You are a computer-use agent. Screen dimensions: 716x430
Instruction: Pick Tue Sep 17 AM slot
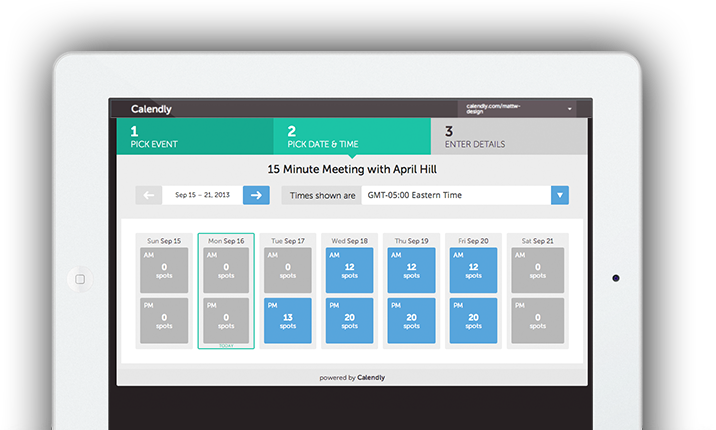point(288,270)
